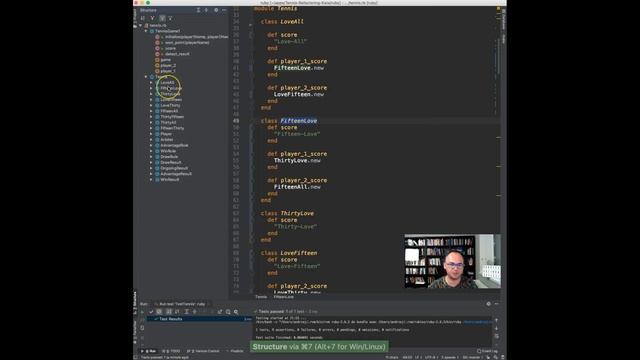Click the soft-wrap icon beside the console
The height and width of the screenshot is (360, 640).
[x=497, y=336]
